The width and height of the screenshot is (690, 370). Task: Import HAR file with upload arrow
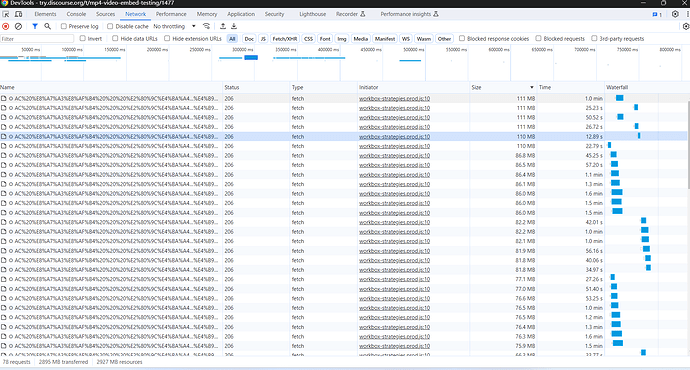(x=223, y=26)
